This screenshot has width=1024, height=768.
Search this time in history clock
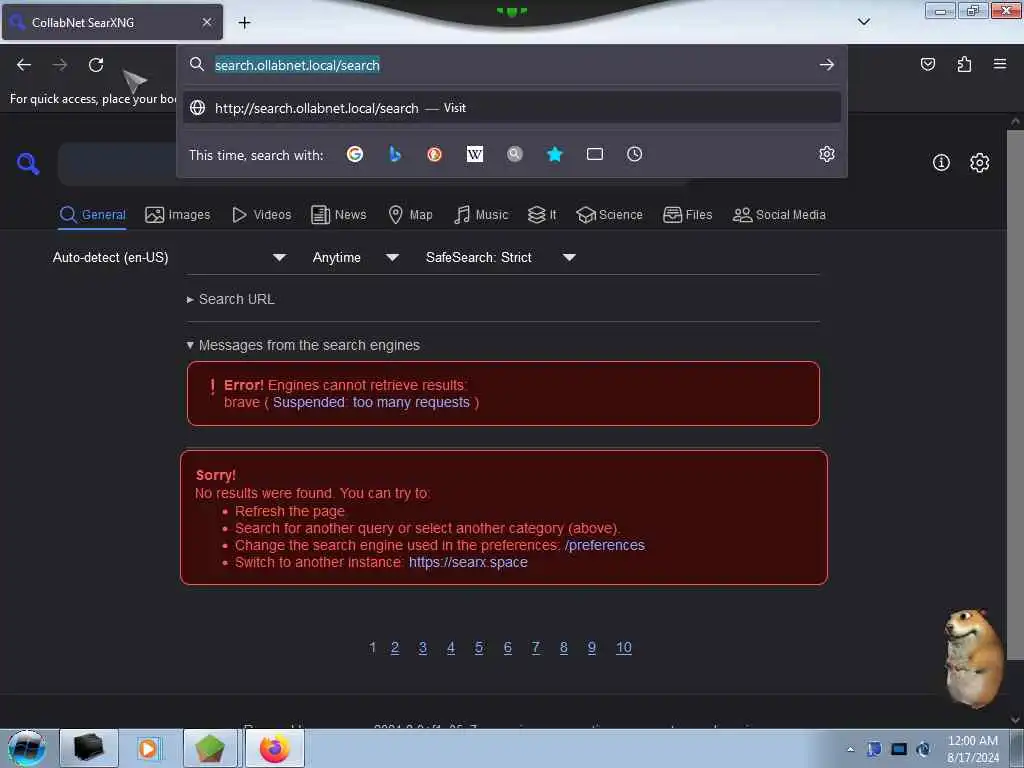click(x=635, y=154)
